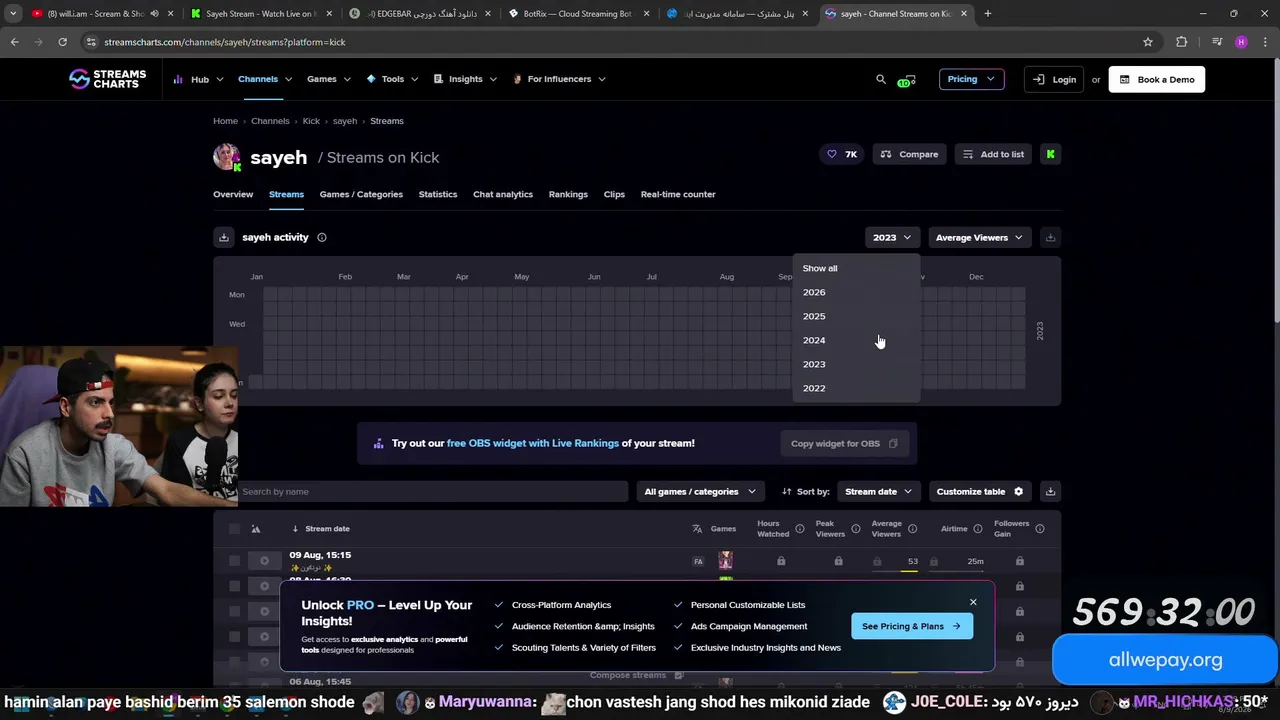
Task: Reload the page with the browser refresh button
Action: click(x=62, y=42)
